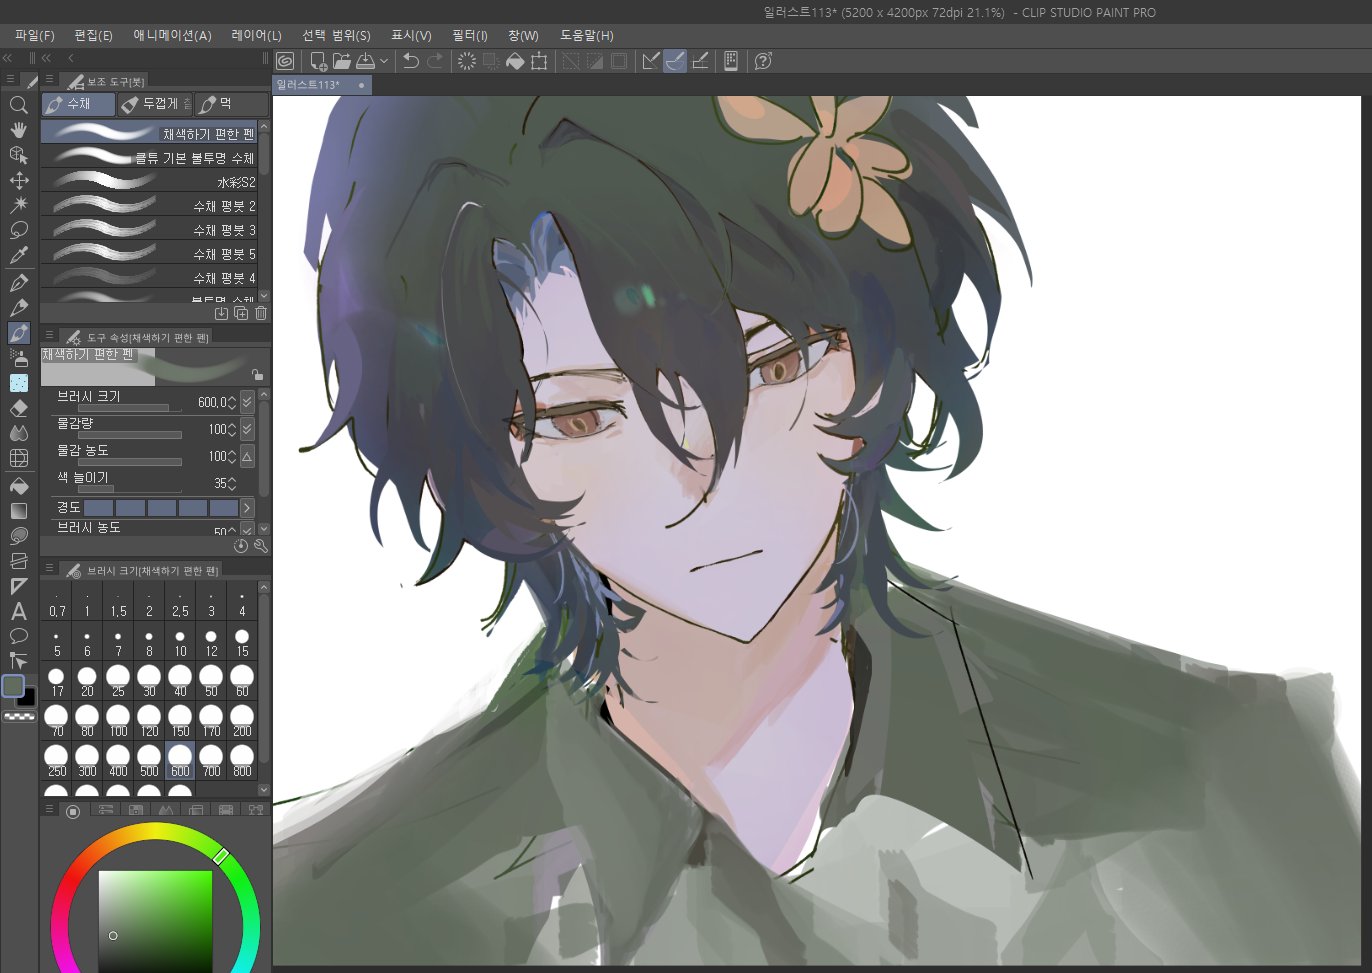Select the 일러스트113* document tab
This screenshot has width=1372, height=973.
(322, 85)
